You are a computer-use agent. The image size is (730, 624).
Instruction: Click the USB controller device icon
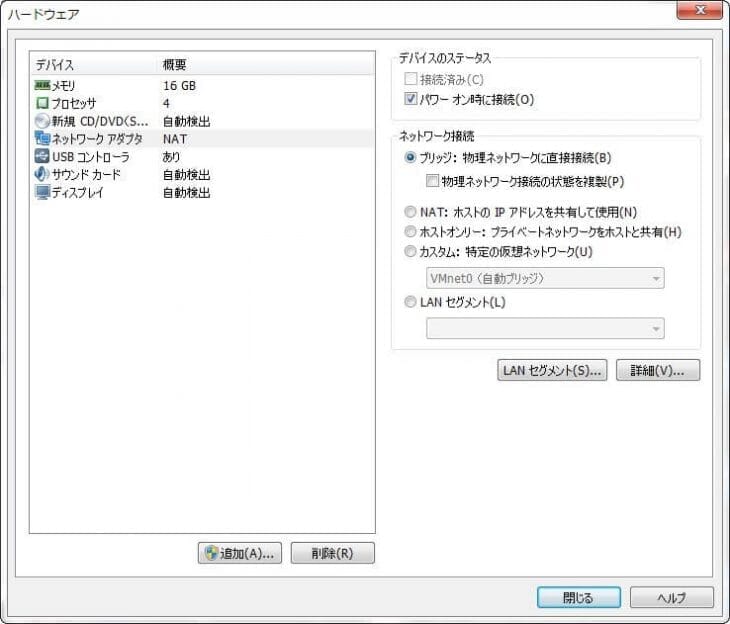(42, 157)
